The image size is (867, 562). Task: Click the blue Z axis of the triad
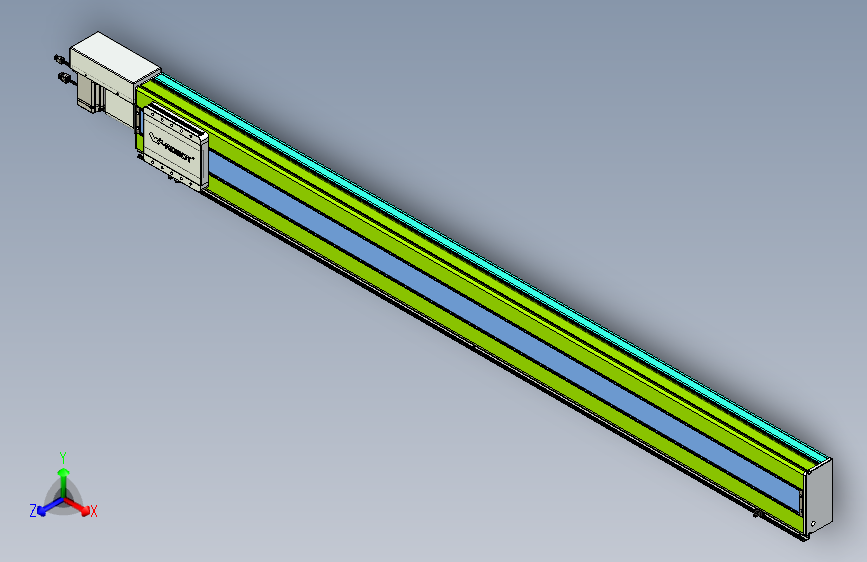point(50,507)
